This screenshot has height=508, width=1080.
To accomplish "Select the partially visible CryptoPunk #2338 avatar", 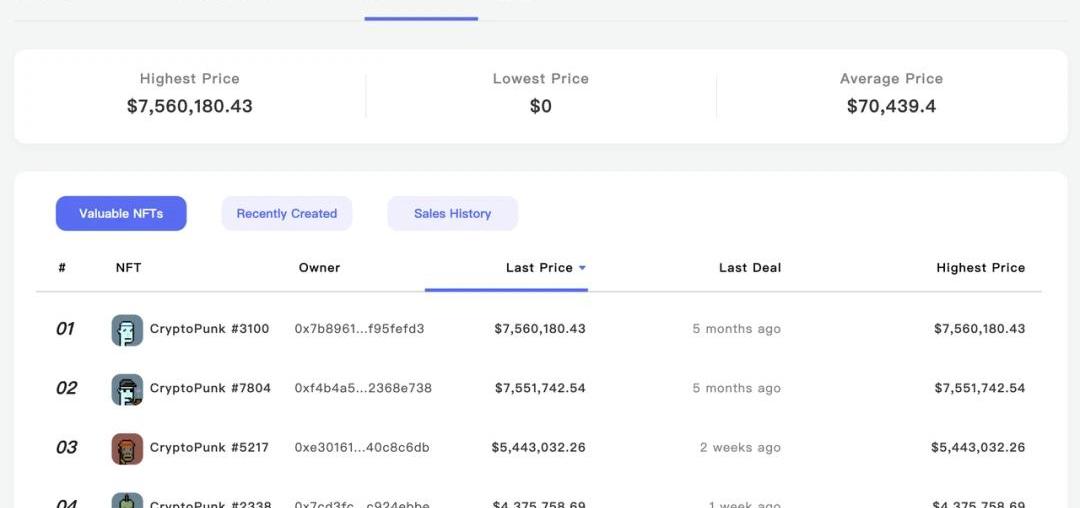I will click(127, 500).
